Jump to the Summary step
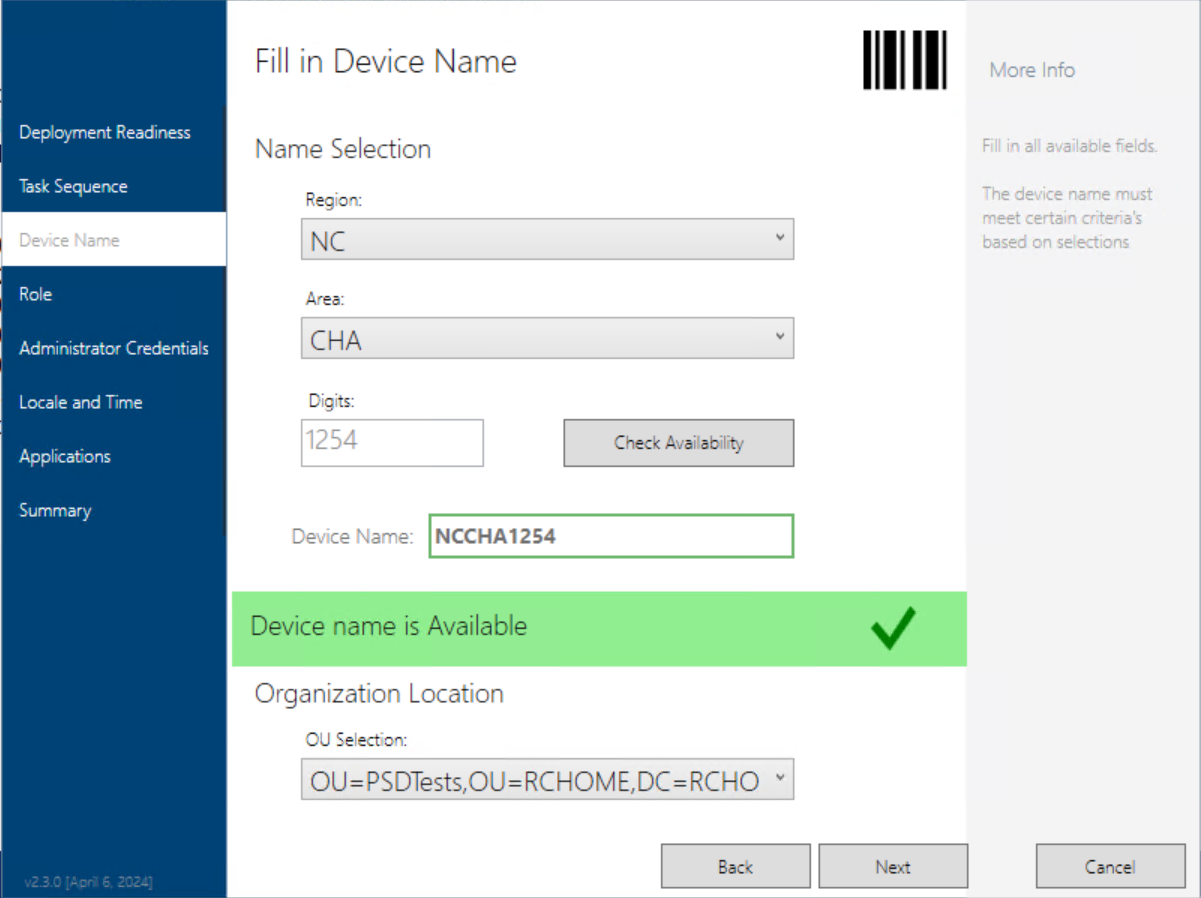 [x=113, y=510]
